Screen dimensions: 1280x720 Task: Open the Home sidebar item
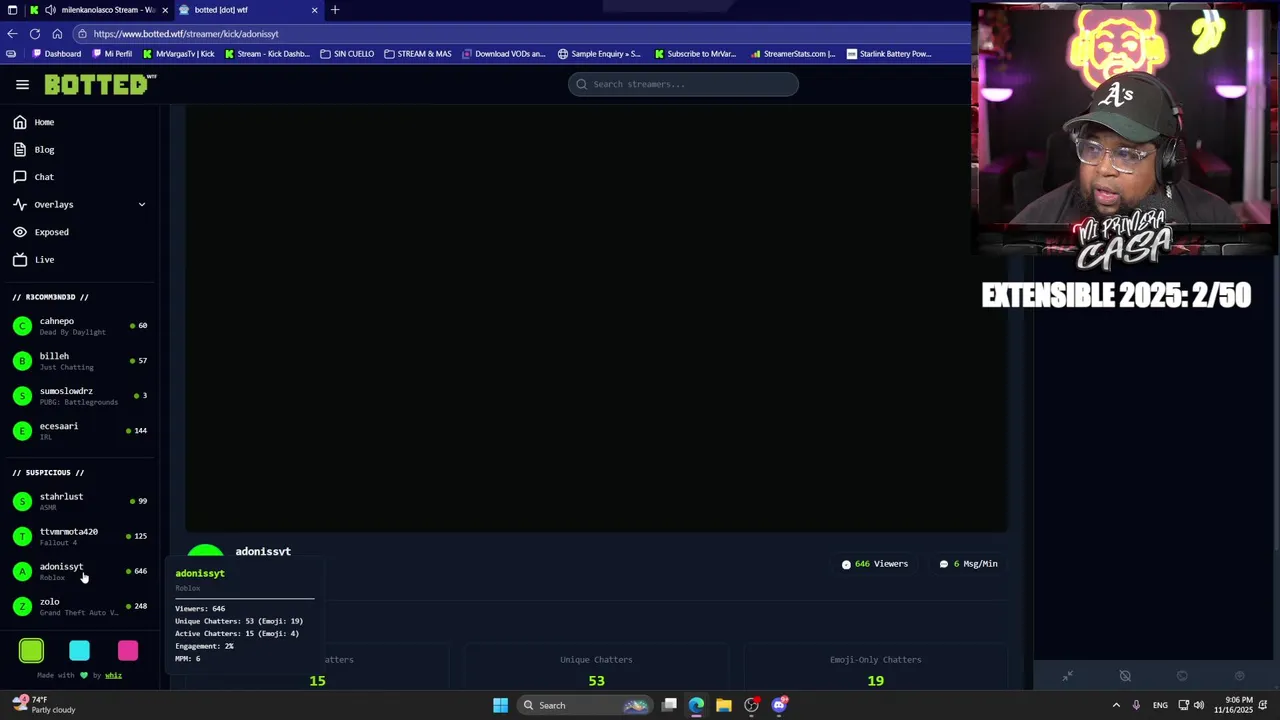tap(80, 122)
